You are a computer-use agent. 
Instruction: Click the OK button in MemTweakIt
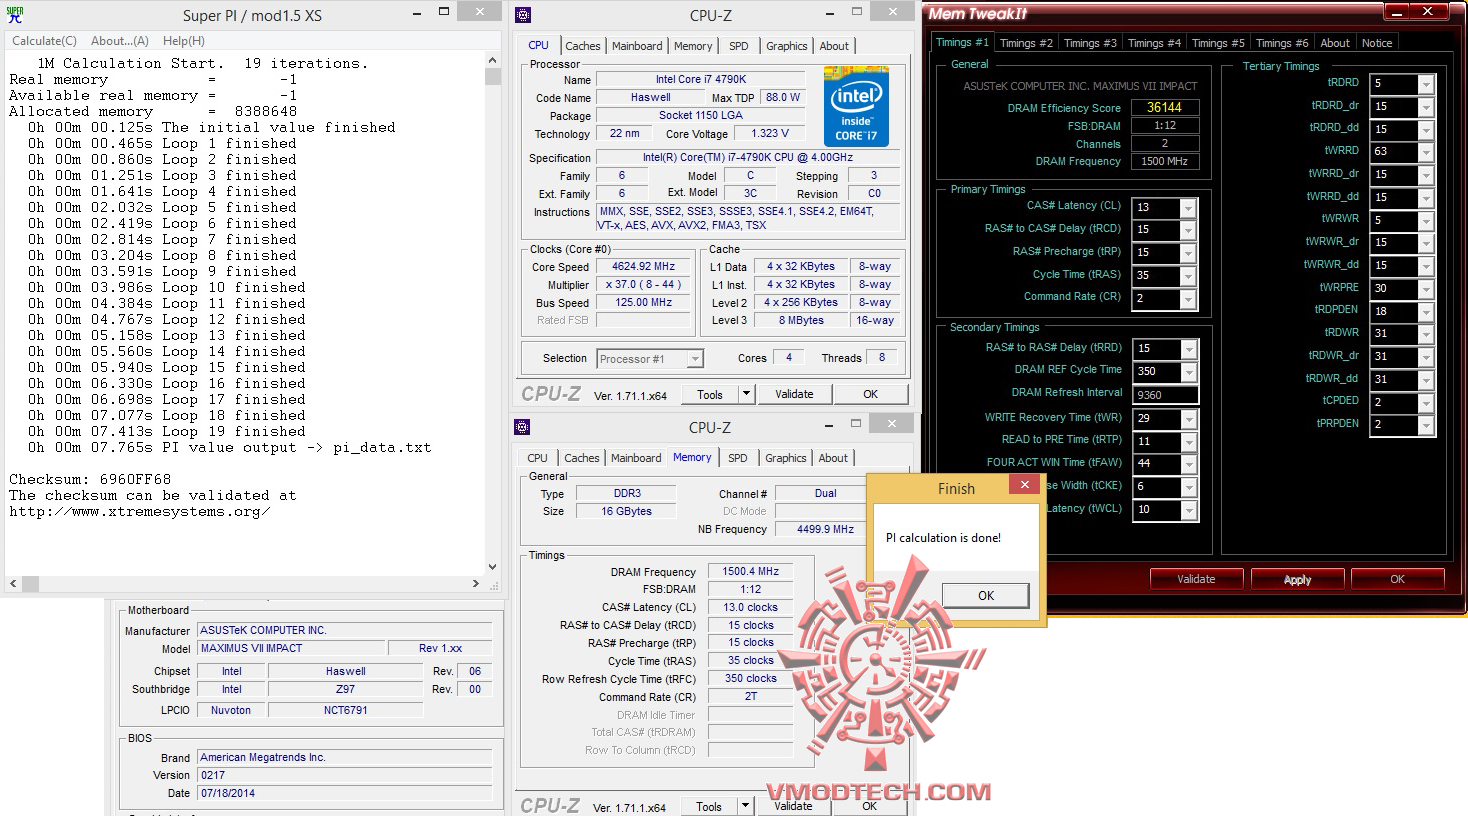click(1397, 579)
